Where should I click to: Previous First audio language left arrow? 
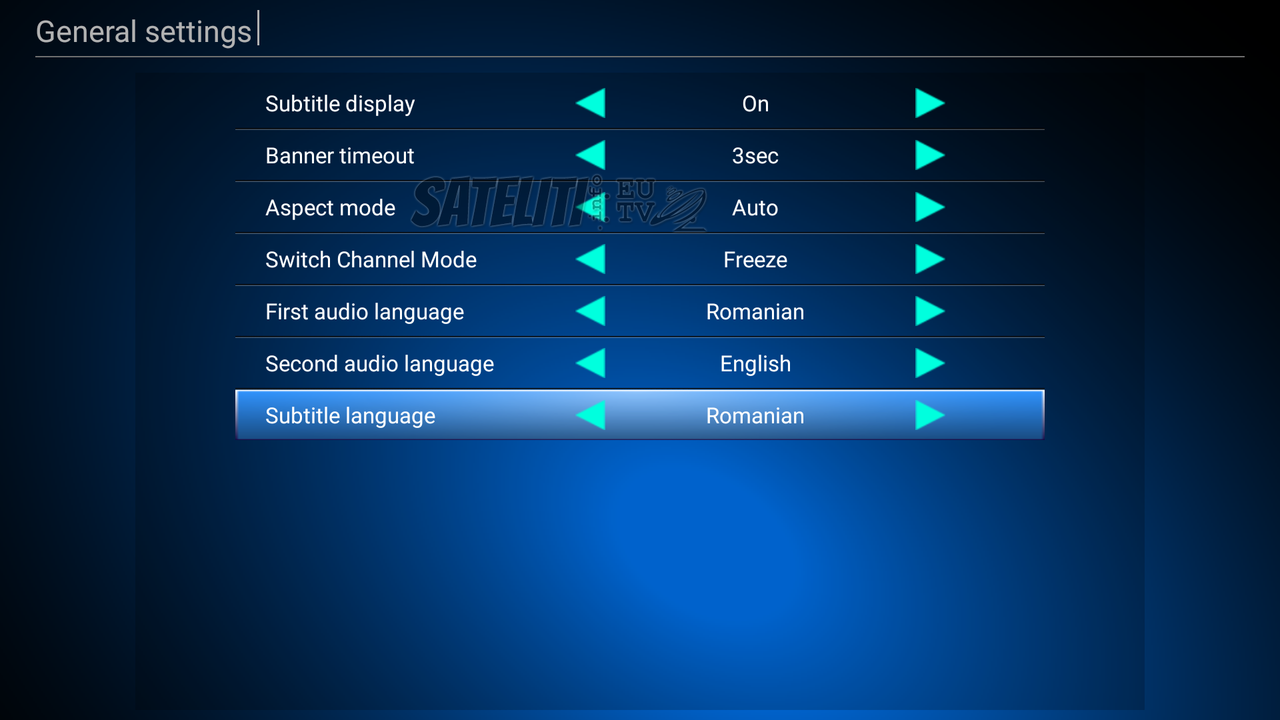[x=591, y=311]
